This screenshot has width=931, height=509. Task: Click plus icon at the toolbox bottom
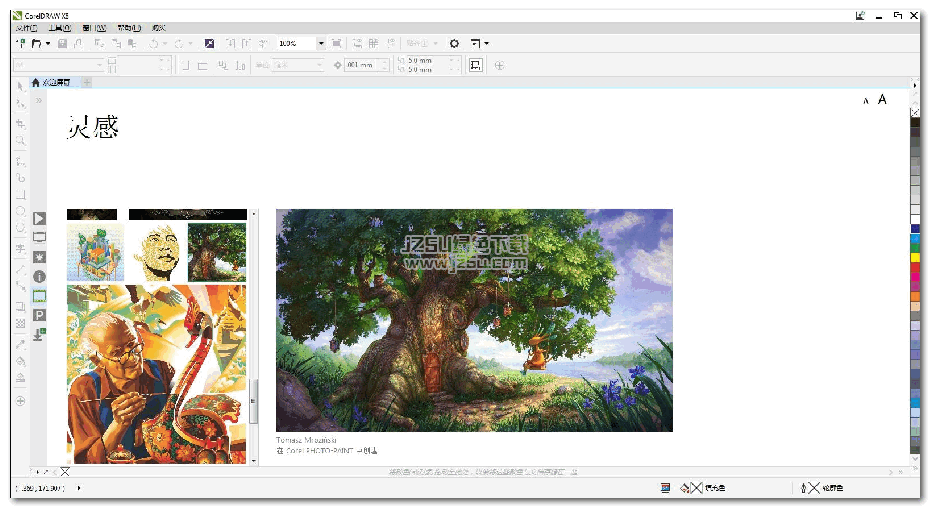click(x=20, y=401)
